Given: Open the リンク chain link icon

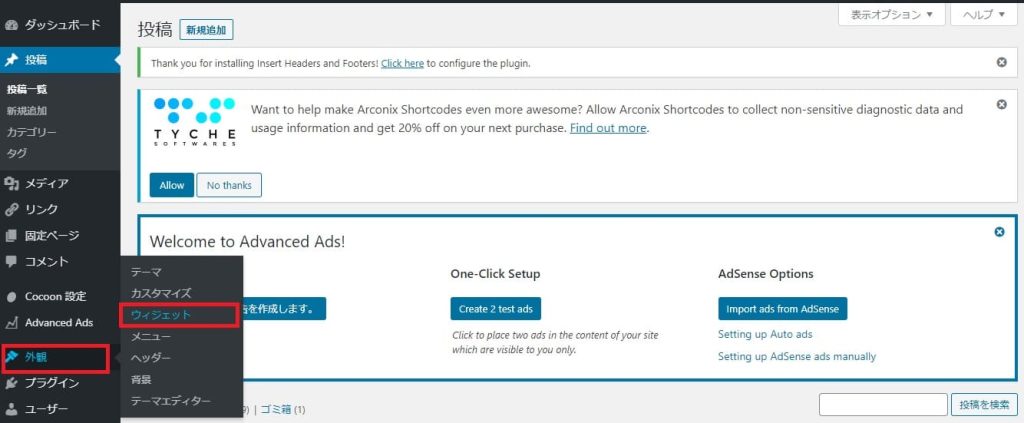Looking at the screenshot, I should tap(10, 210).
